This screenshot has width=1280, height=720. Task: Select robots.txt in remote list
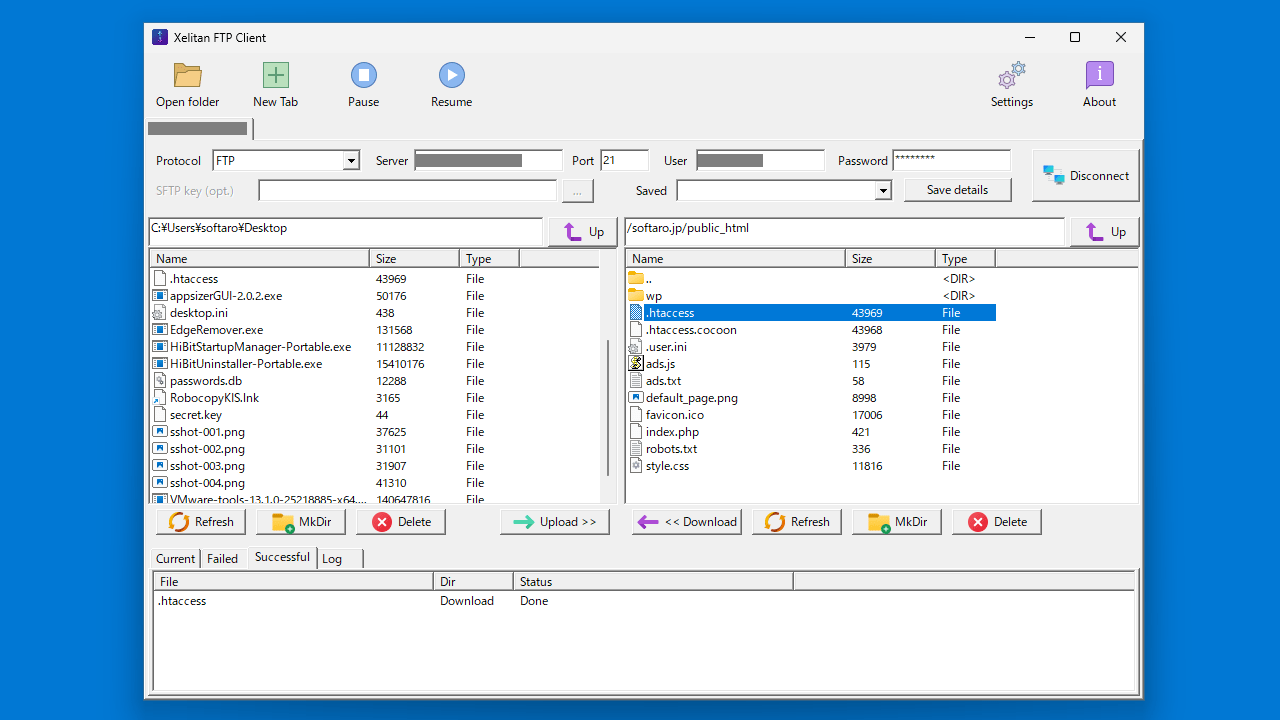(671, 449)
